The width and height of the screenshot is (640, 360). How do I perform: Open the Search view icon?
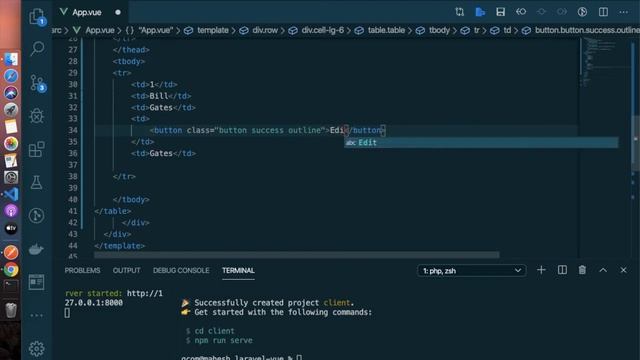37,49
